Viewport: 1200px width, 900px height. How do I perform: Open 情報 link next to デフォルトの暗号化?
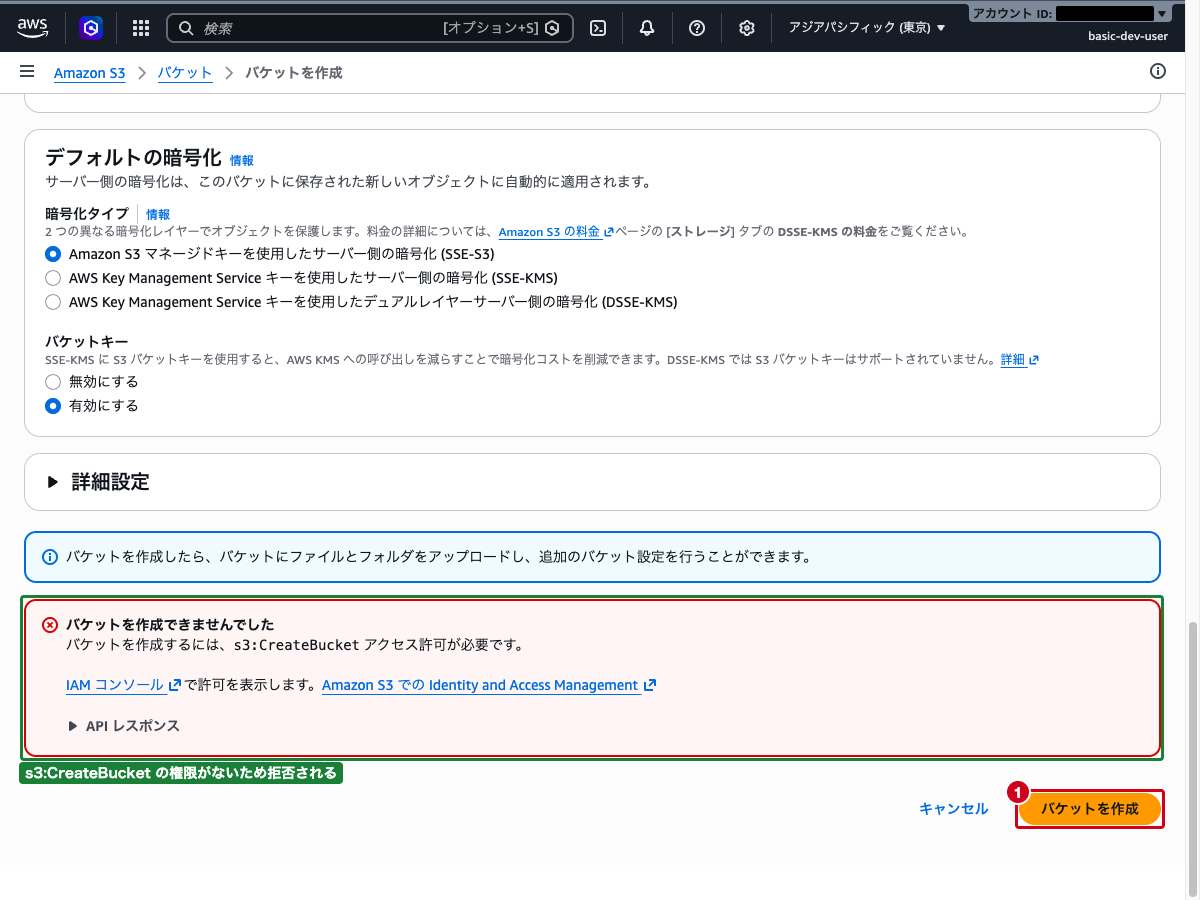click(x=242, y=160)
